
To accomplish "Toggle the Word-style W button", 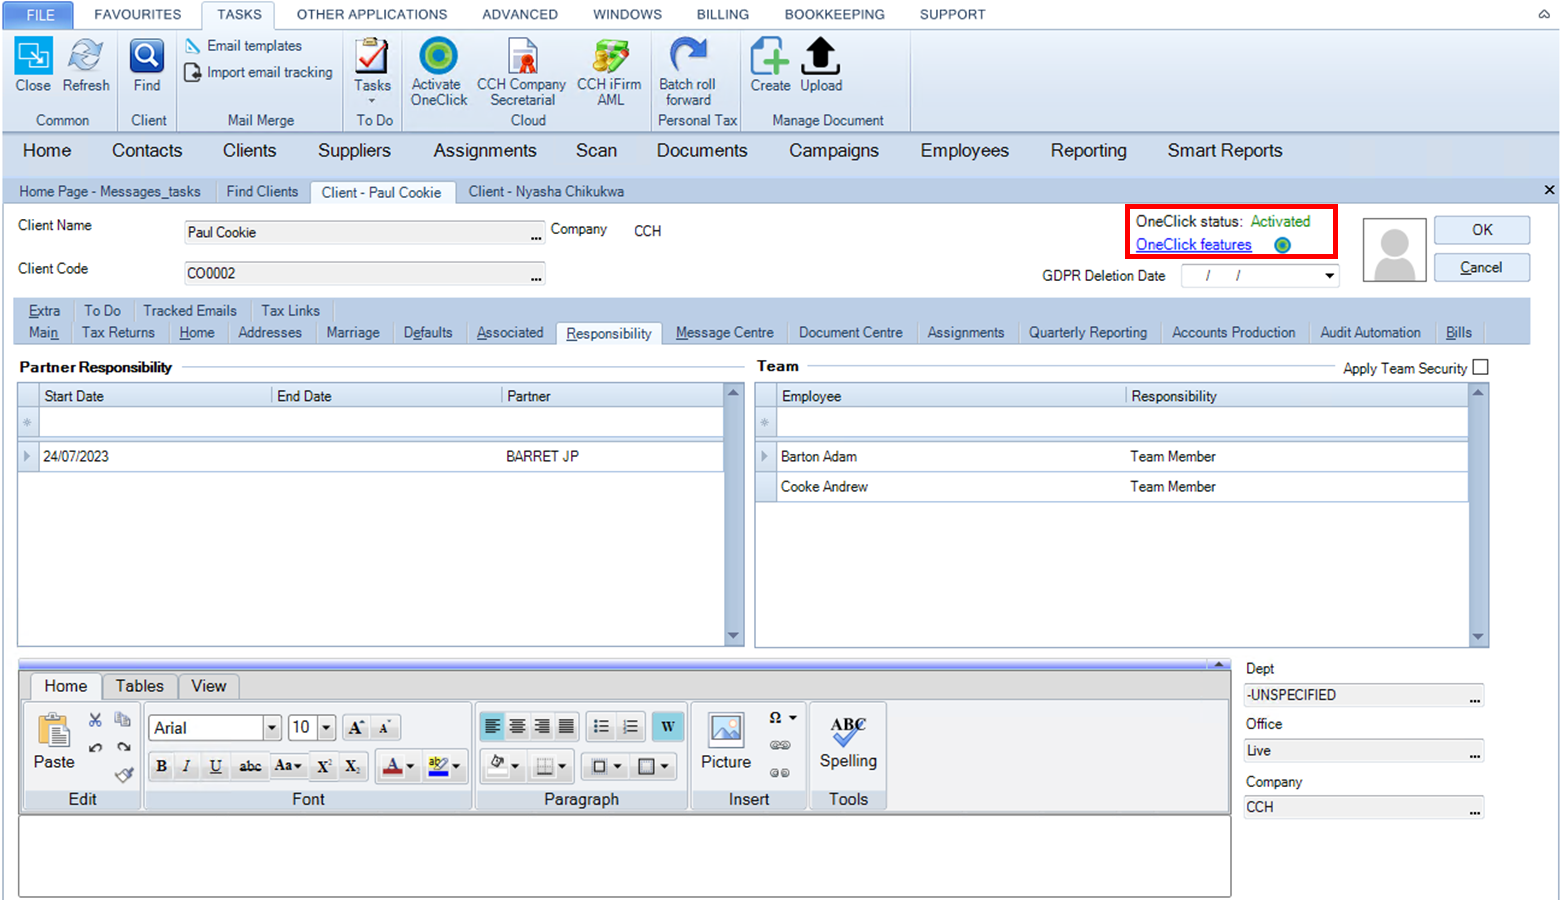I will pos(667,727).
